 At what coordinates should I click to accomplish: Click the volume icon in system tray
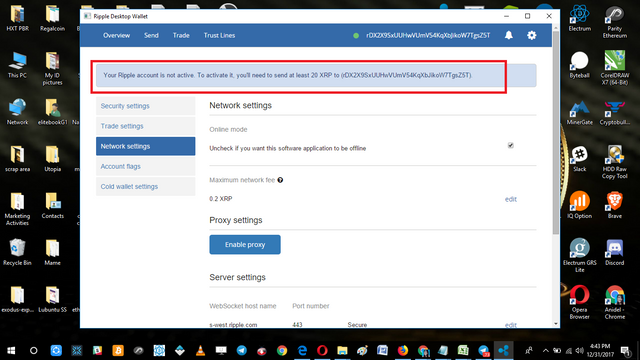pyautogui.click(x=579, y=351)
